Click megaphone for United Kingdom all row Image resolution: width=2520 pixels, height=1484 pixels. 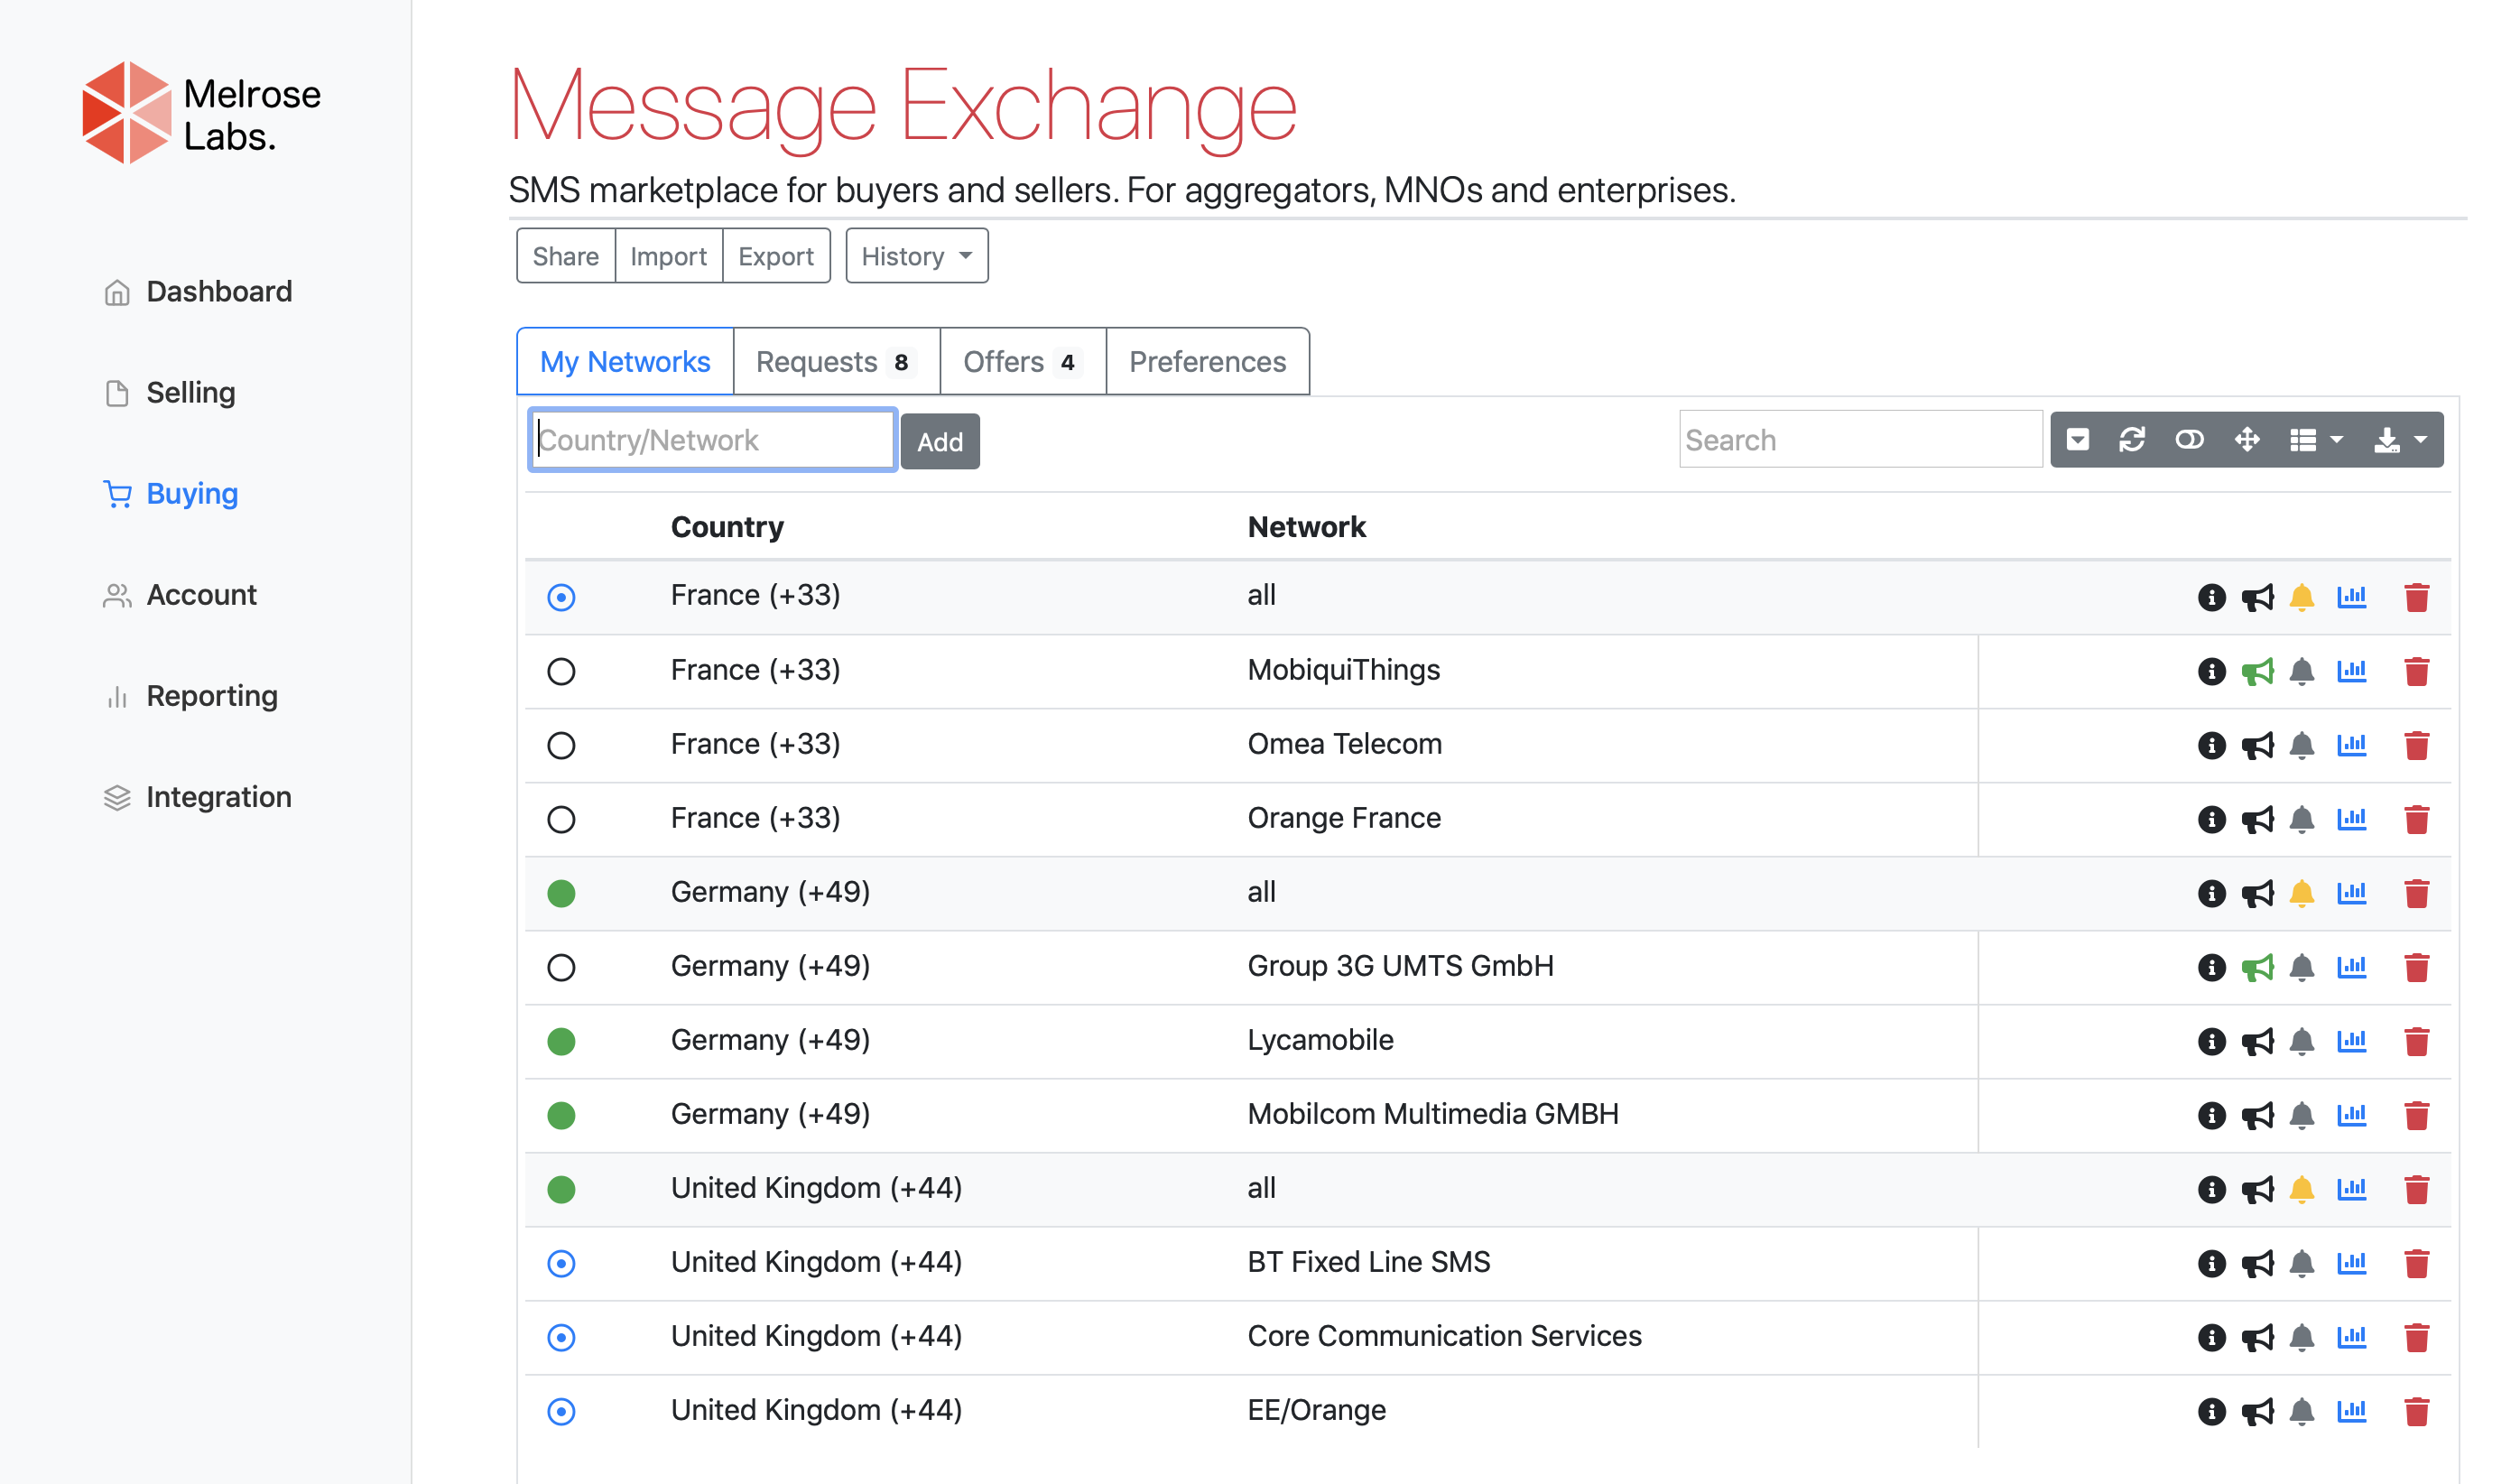[2257, 1189]
